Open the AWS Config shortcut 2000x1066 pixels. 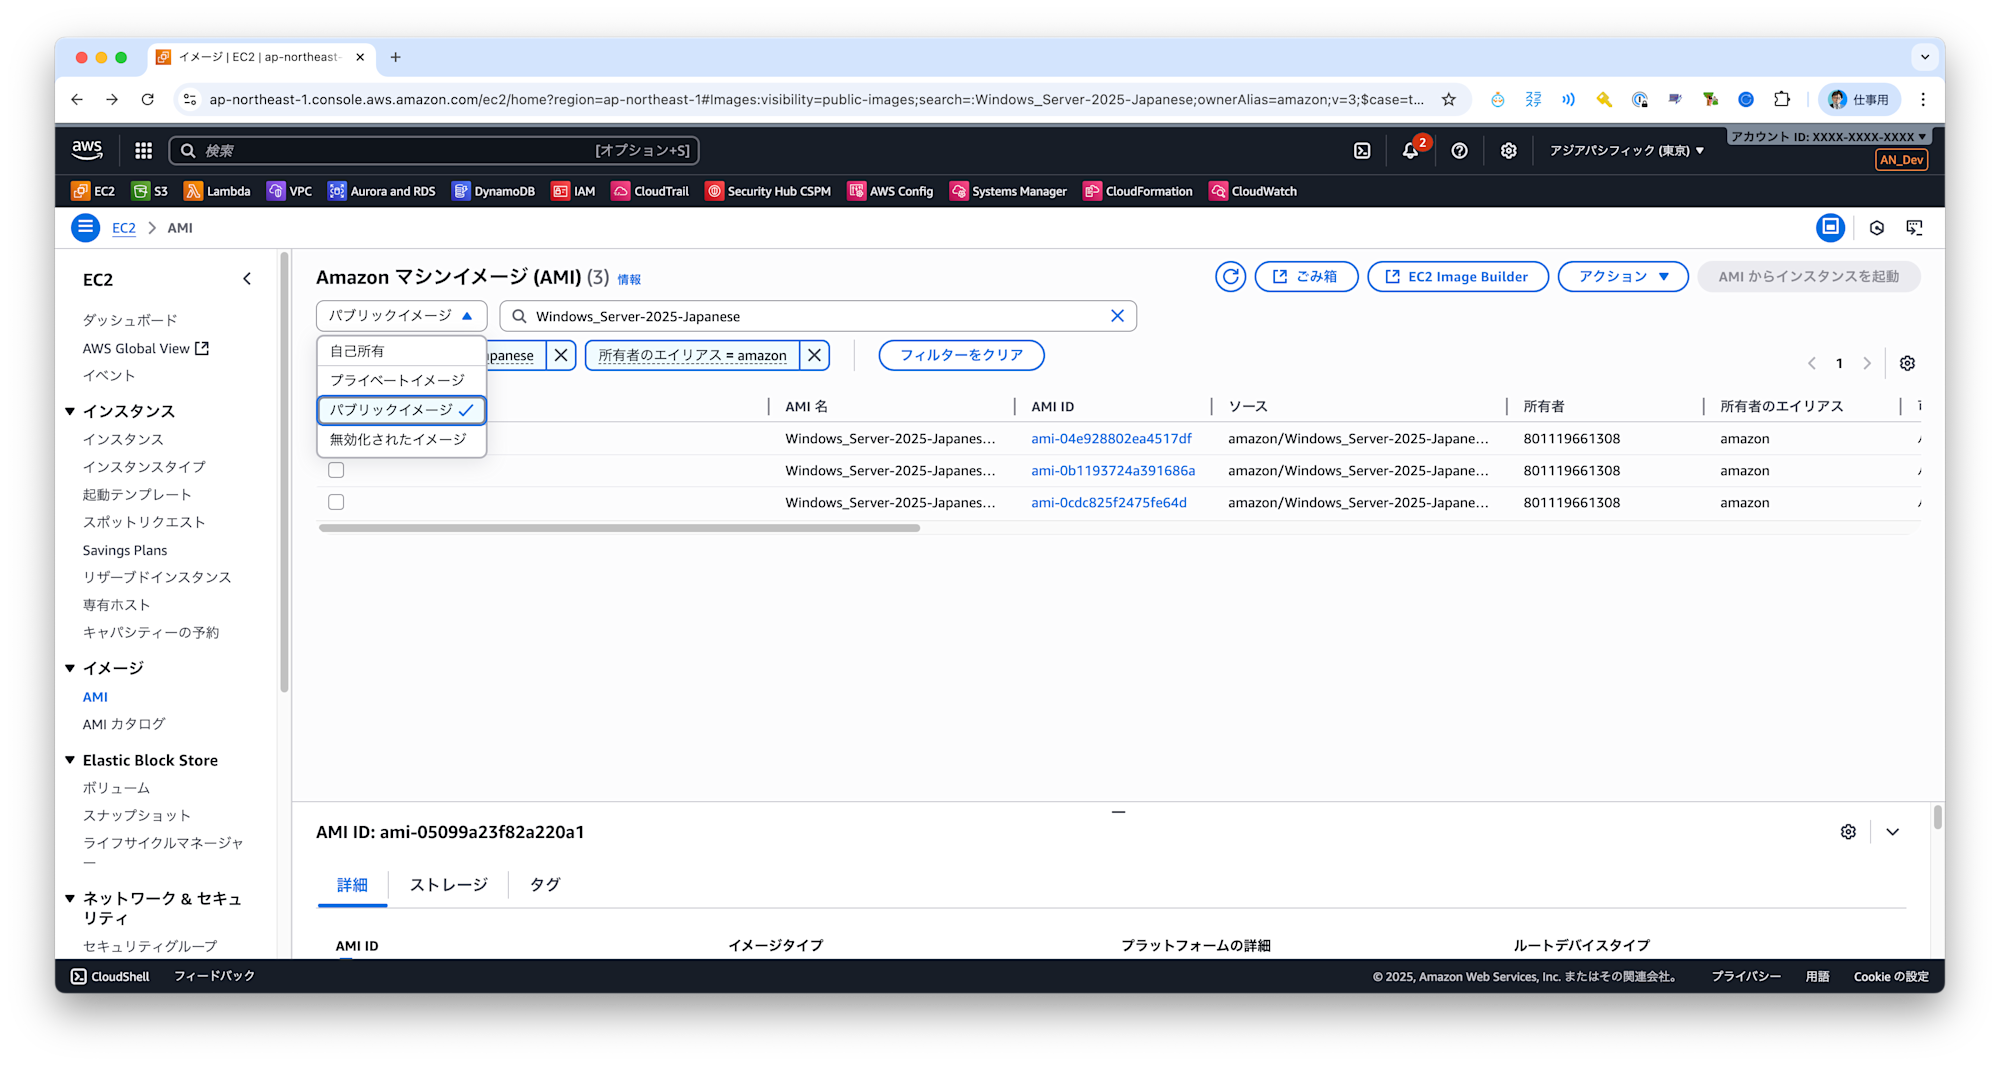click(890, 191)
